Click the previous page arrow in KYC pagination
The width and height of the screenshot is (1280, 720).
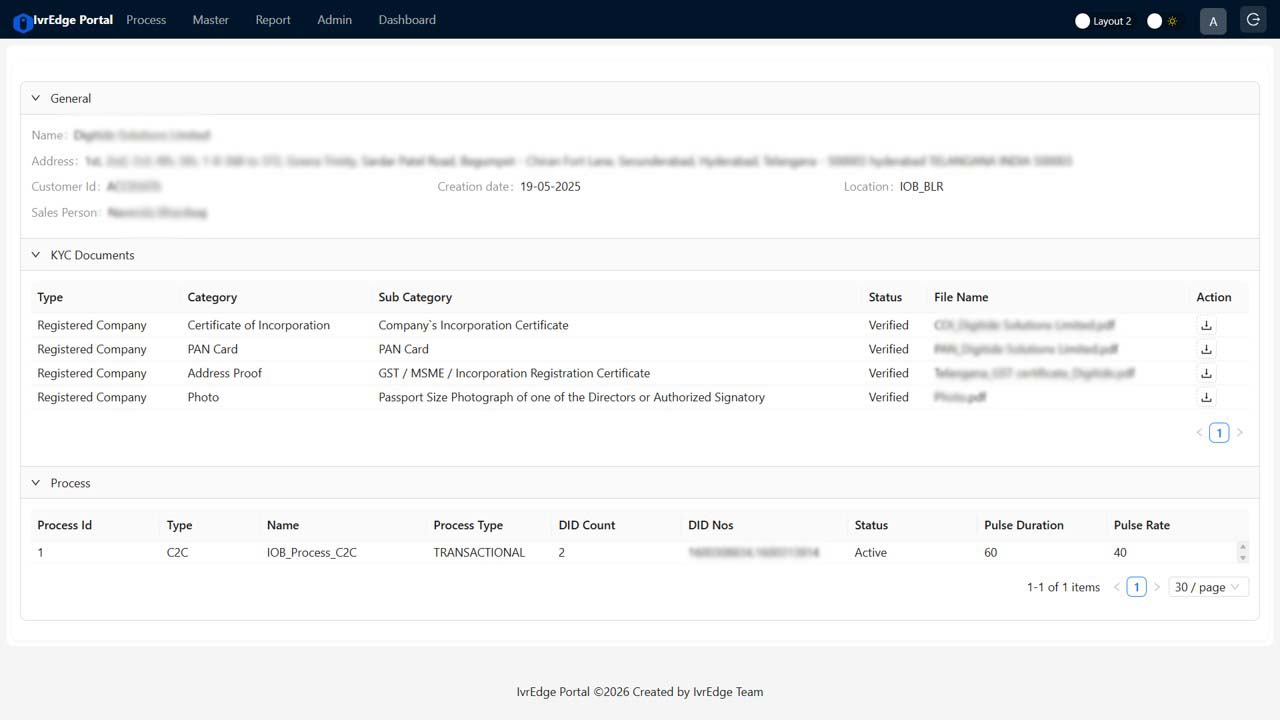click(1198, 432)
